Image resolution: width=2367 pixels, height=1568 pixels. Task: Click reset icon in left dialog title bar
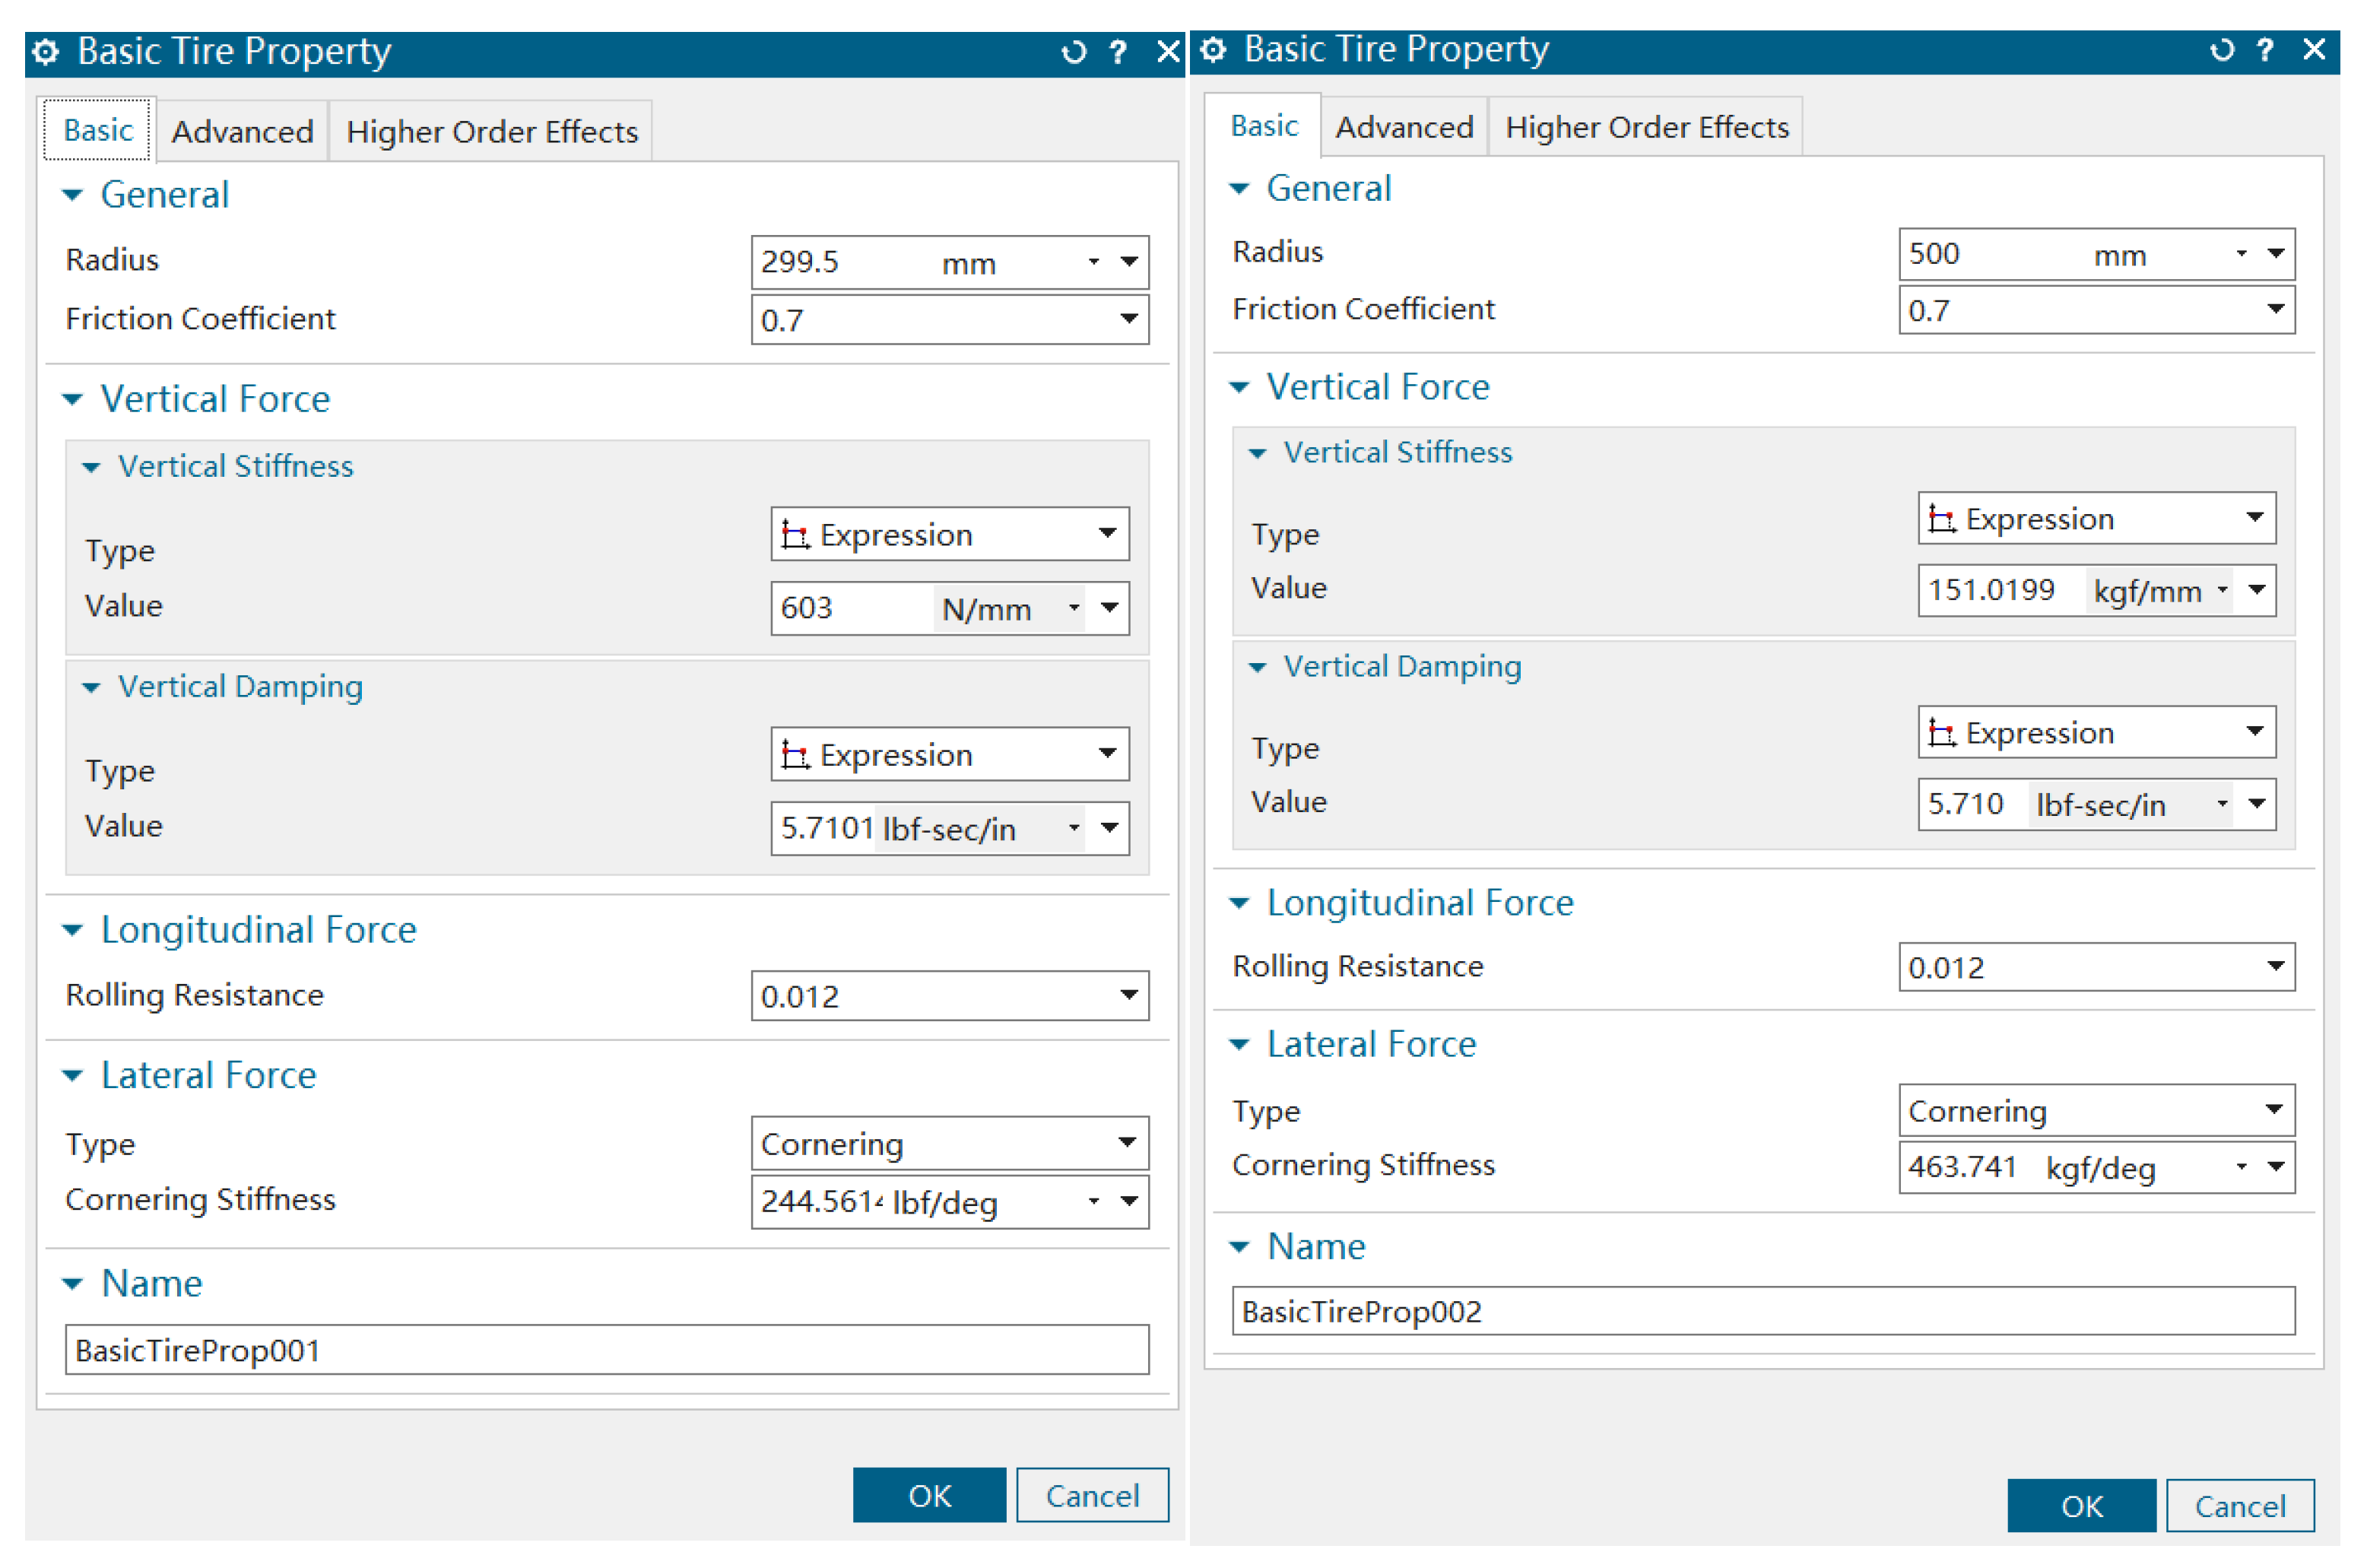click(x=1073, y=52)
